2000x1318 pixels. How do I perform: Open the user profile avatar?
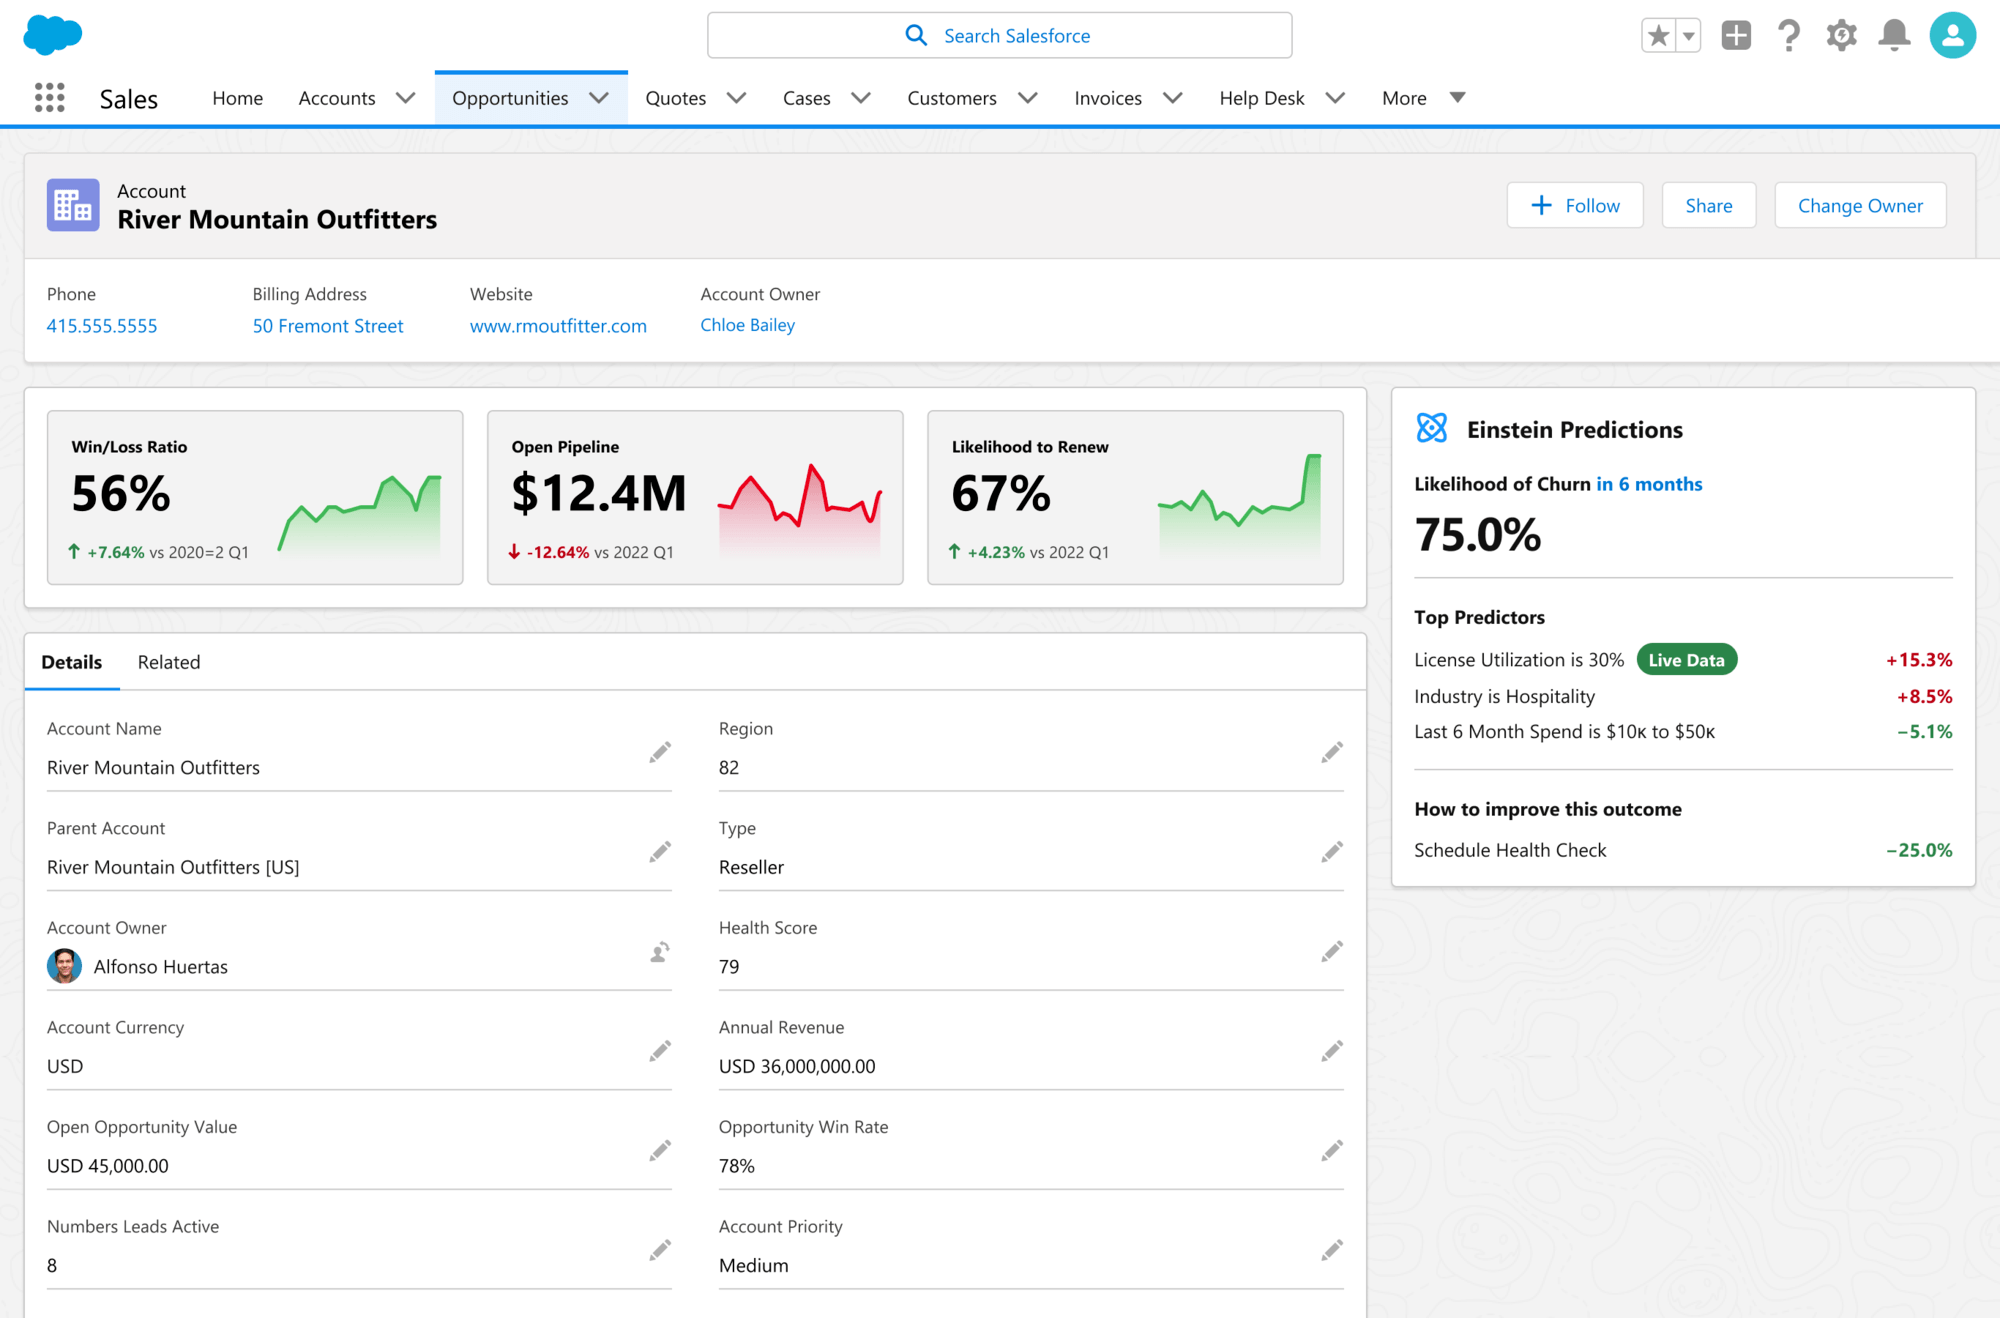pos(1952,36)
